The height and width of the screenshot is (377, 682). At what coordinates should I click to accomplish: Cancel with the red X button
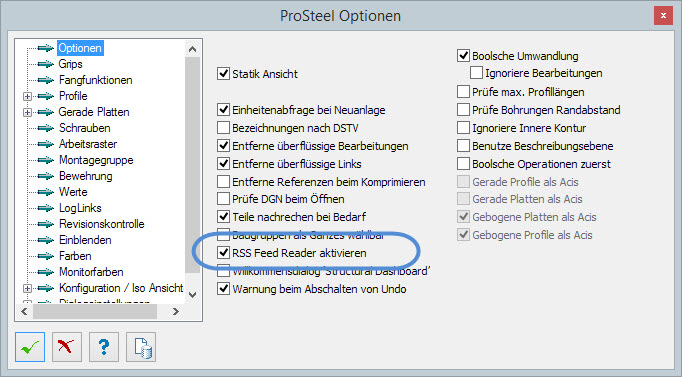pos(67,347)
